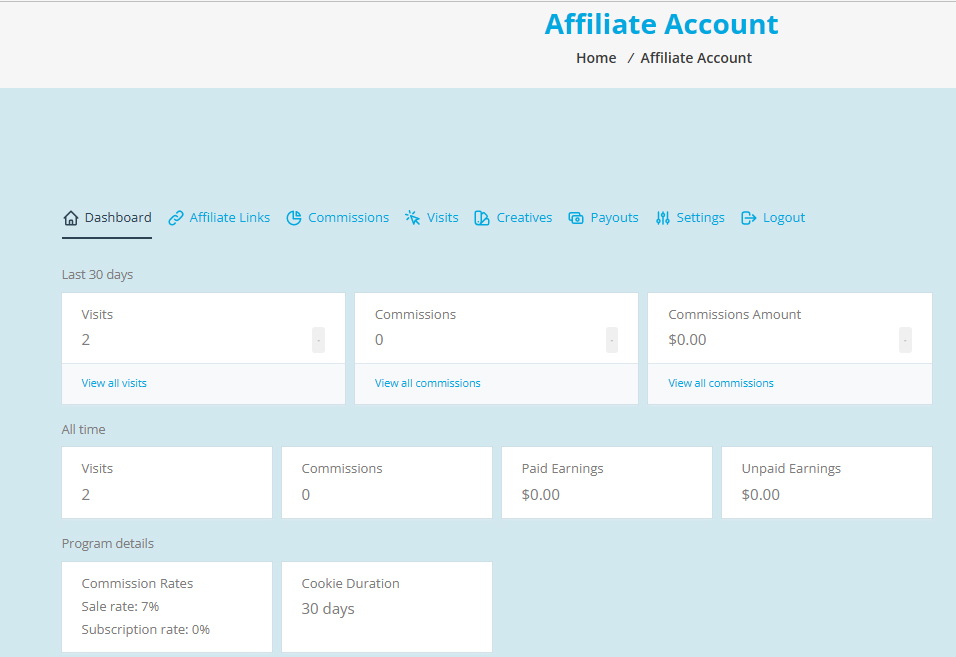Click the Payouts money icon
This screenshot has width=956, height=657.
click(576, 218)
